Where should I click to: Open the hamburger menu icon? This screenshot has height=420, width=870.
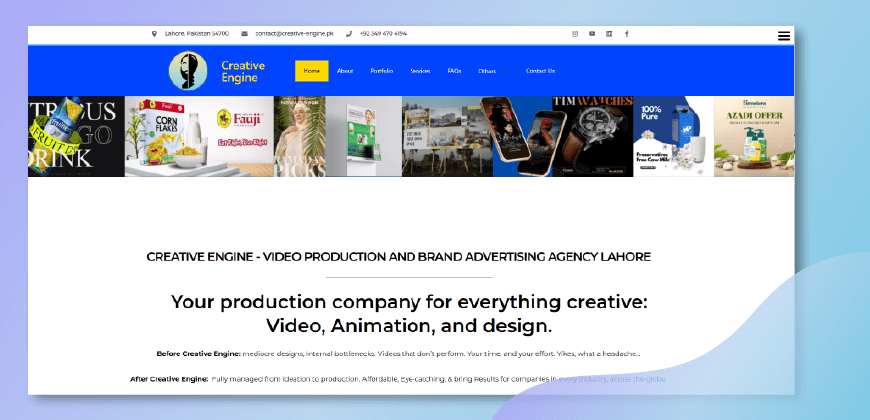tap(784, 36)
